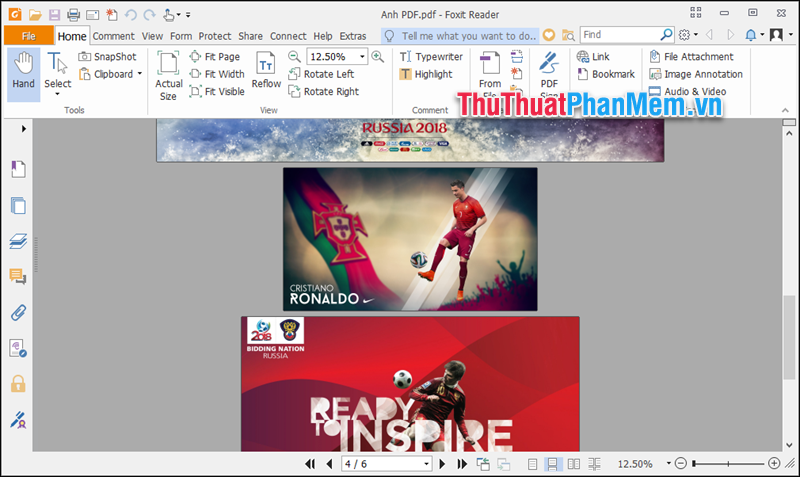Open the Comments side panel
The height and width of the screenshot is (477, 800).
click(x=18, y=277)
